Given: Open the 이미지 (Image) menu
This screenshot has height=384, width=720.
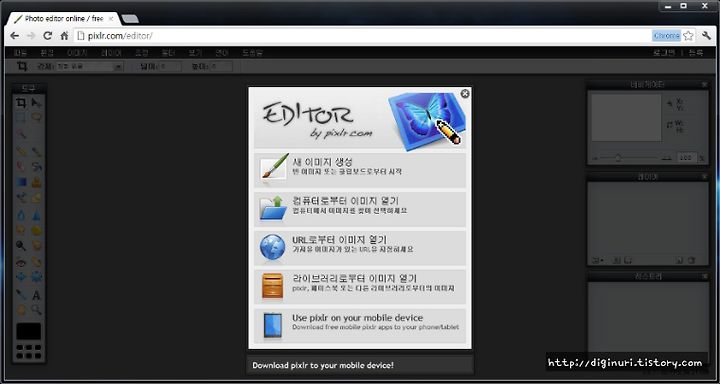Looking at the screenshot, I should tap(77, 53).
